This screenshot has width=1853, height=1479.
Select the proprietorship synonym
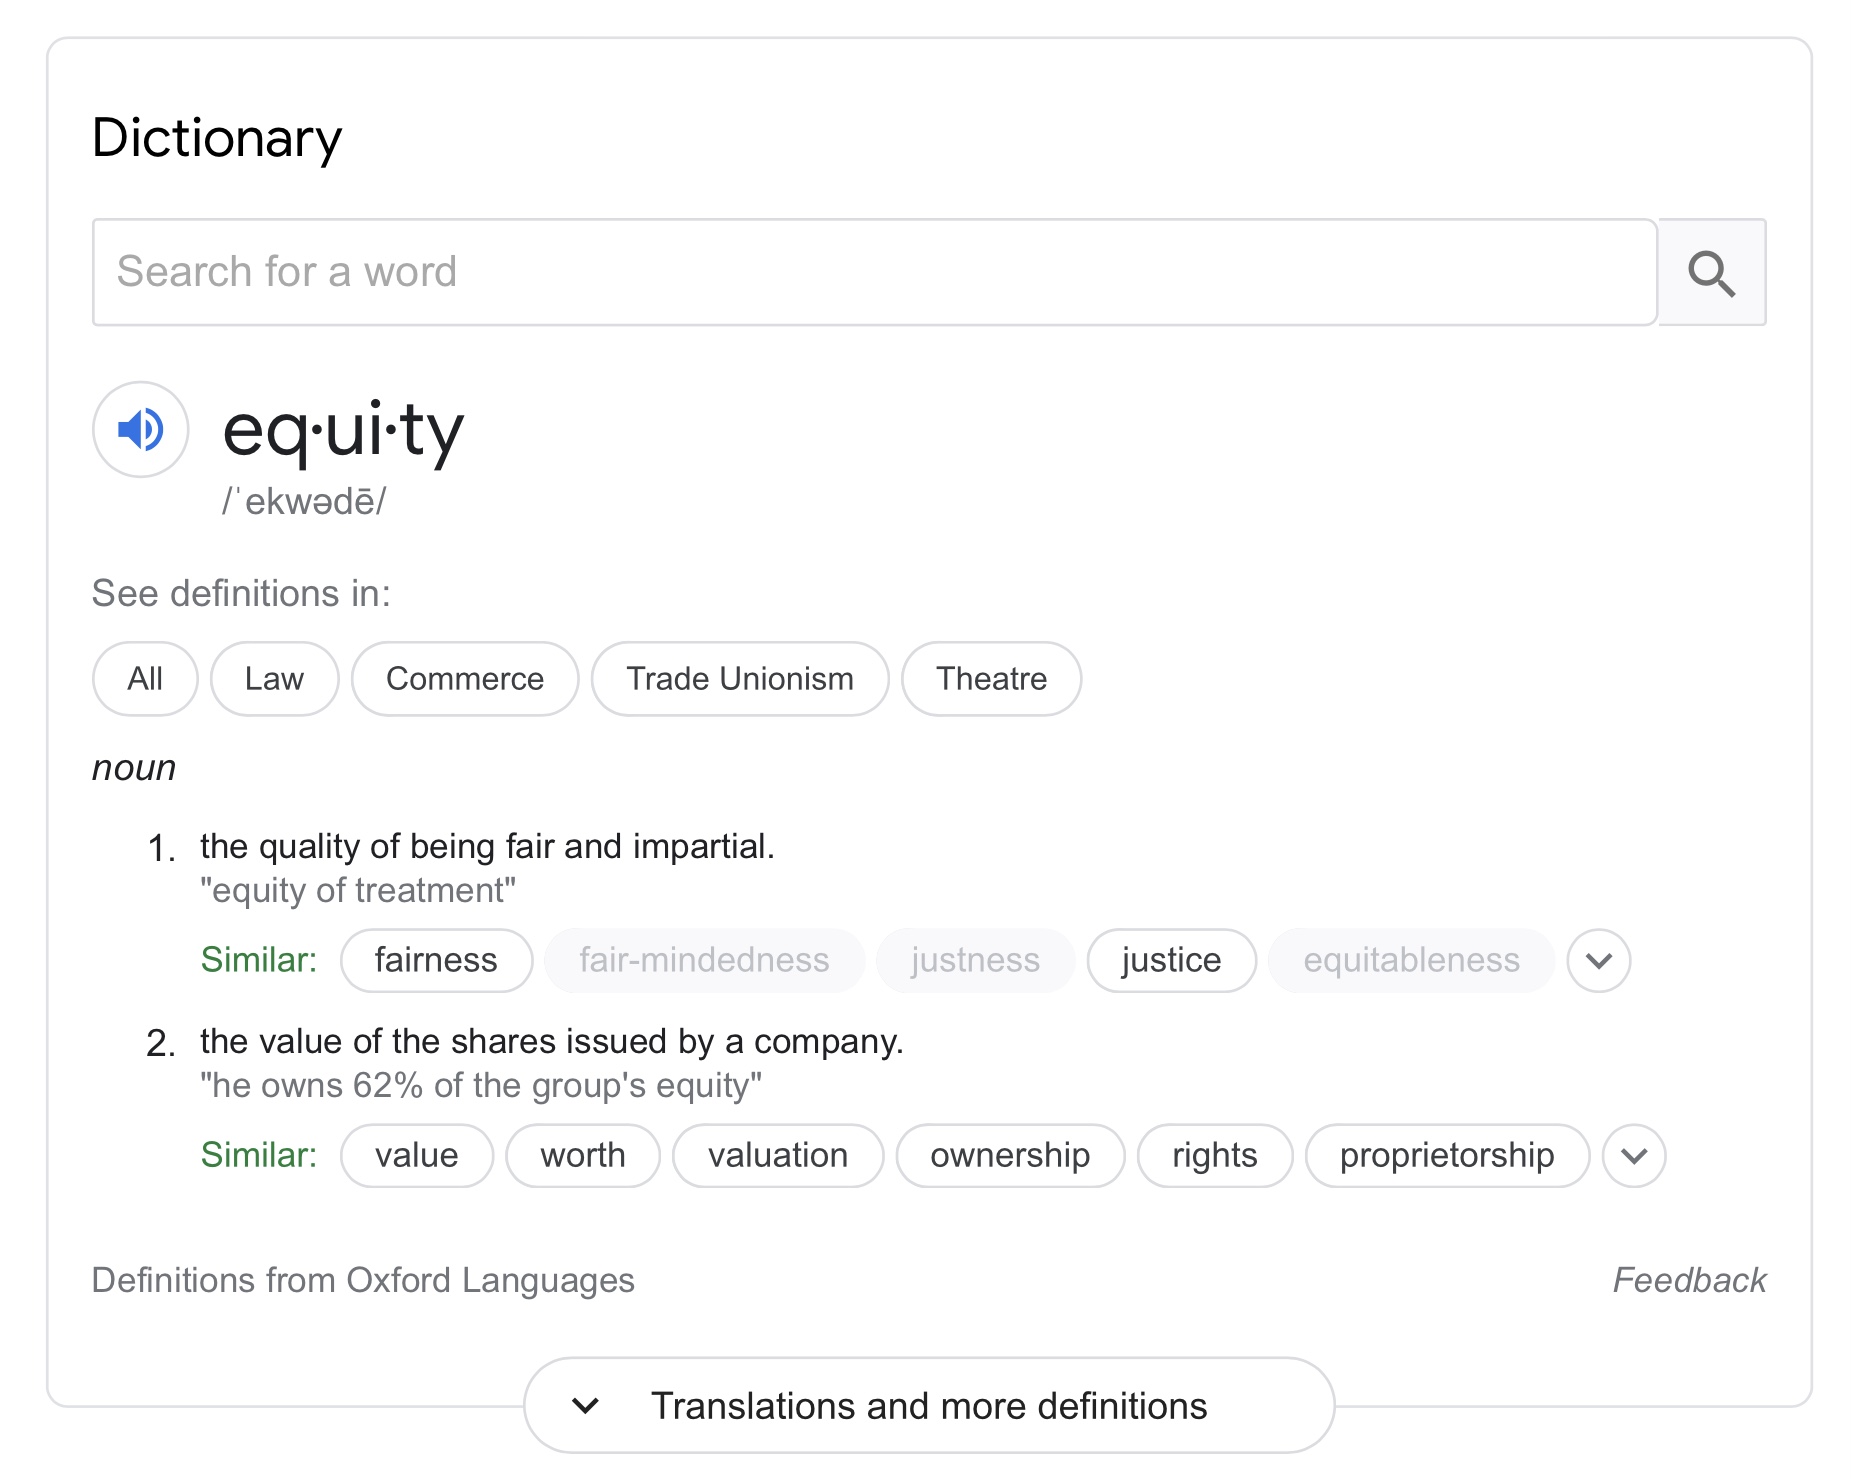(x=1447, y=1156)
